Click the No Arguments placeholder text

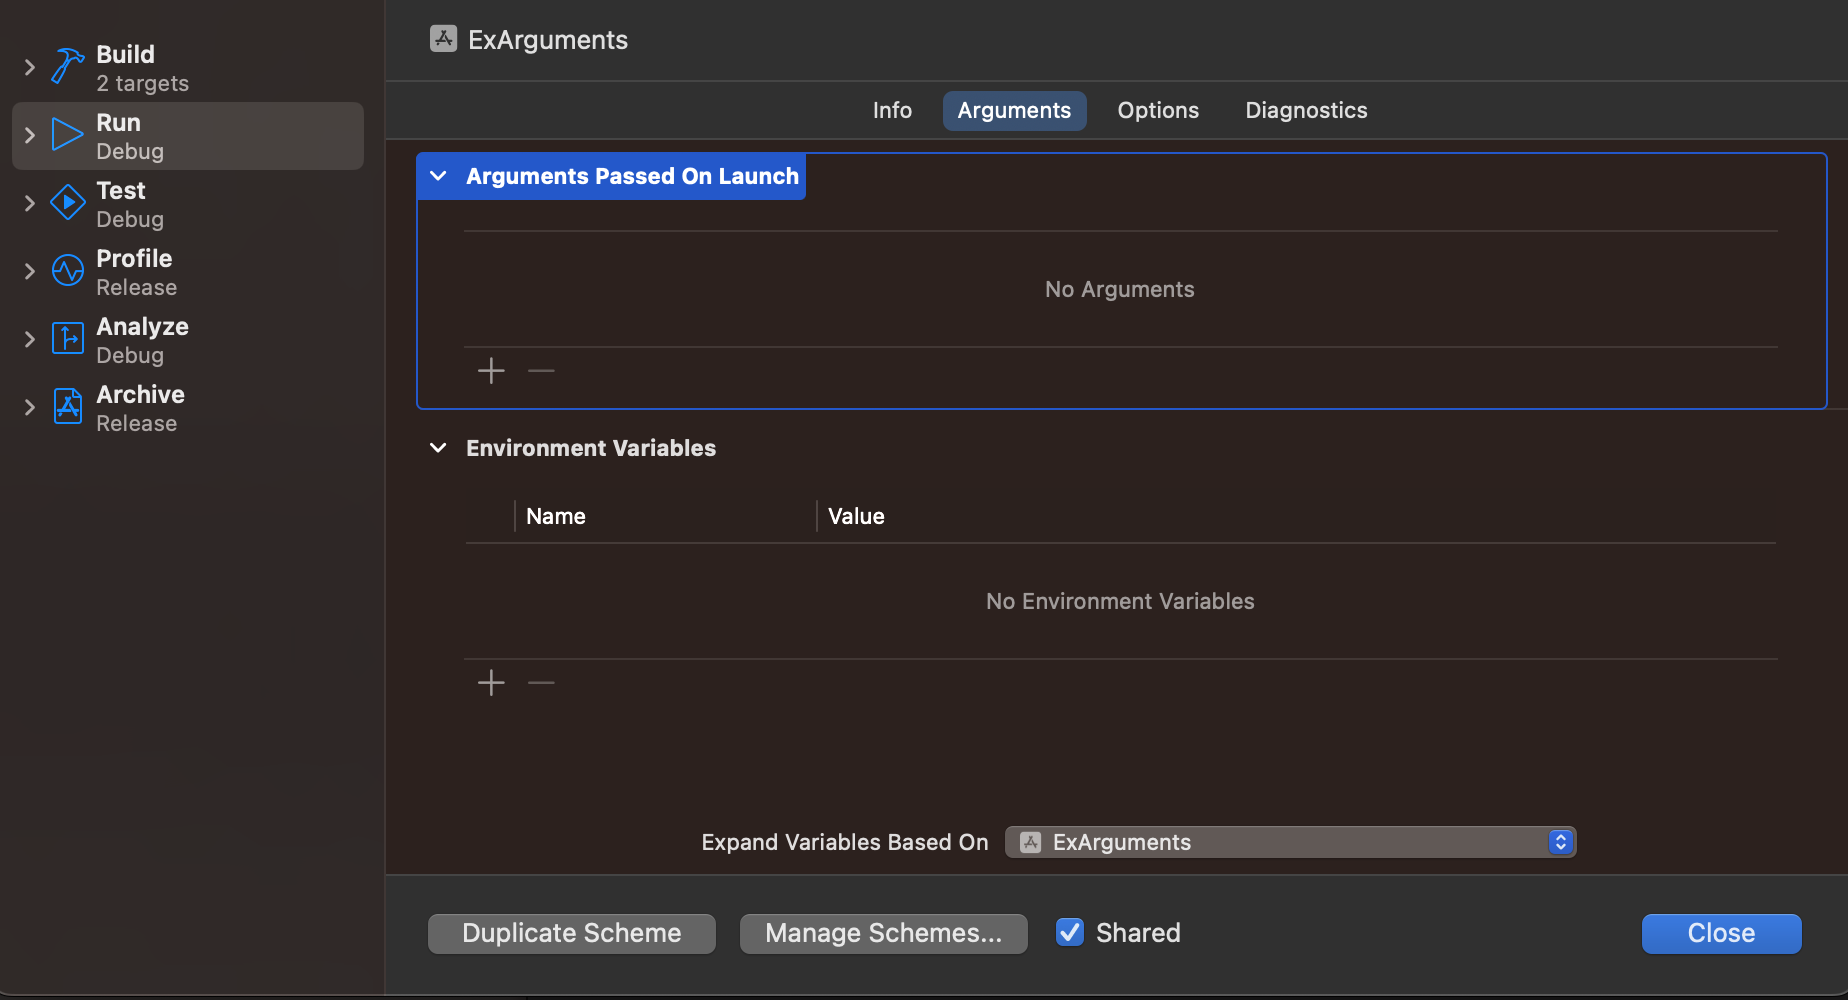pyautogui.click(x=1120, y=289)
